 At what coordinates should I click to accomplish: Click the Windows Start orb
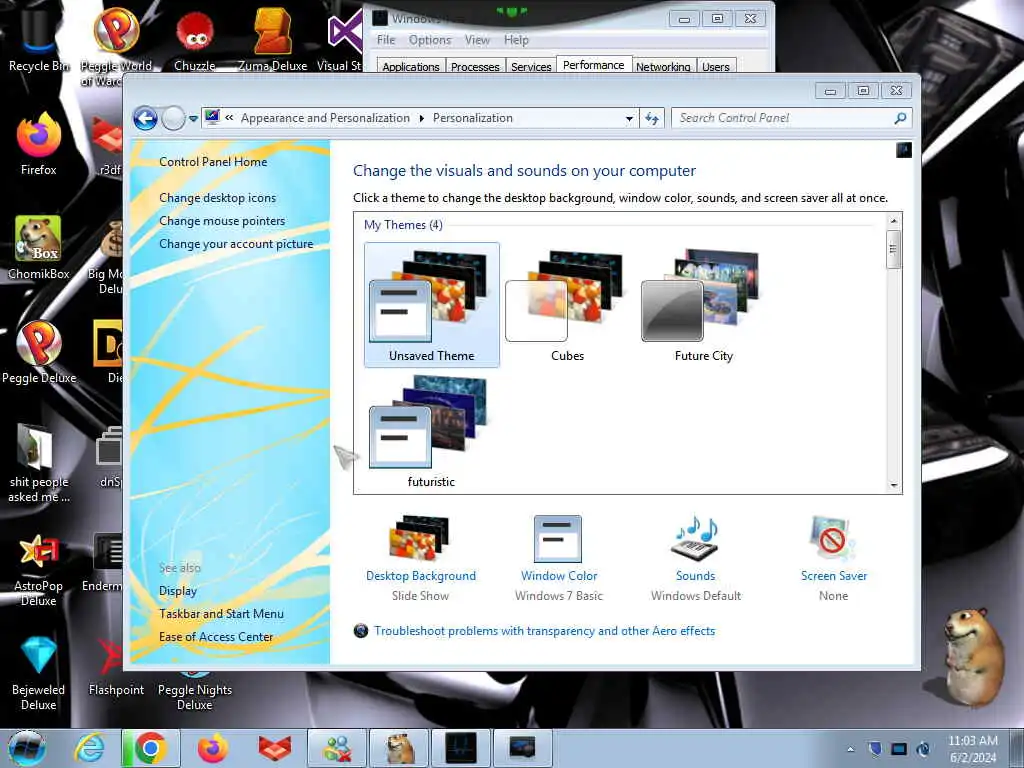26,748
